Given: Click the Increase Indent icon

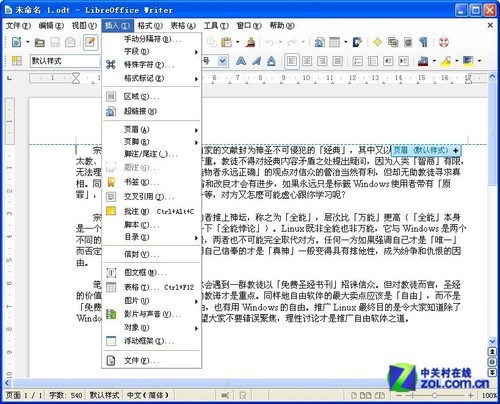Looking at the screenshot, I should coord(403,61).
